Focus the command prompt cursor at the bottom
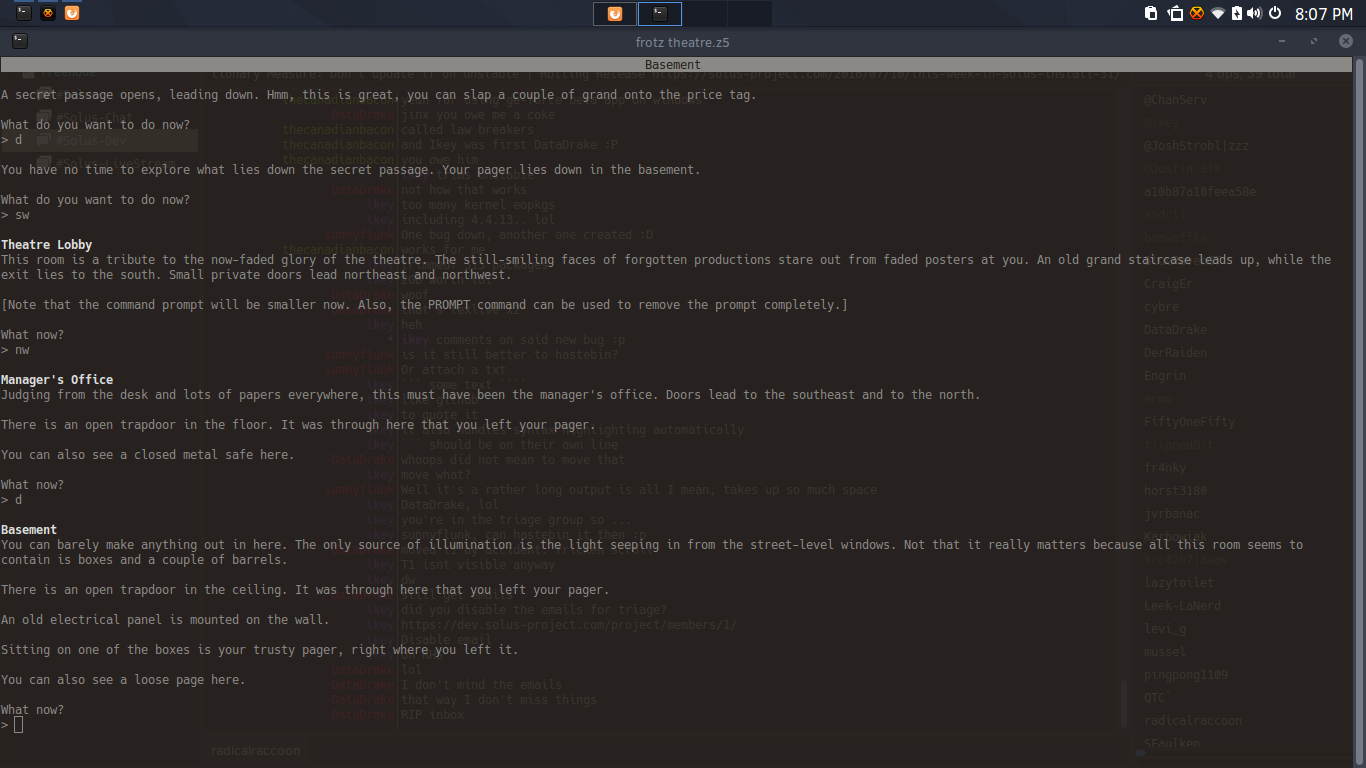This screenshot has width=1366, height=768. pos(18,724)
